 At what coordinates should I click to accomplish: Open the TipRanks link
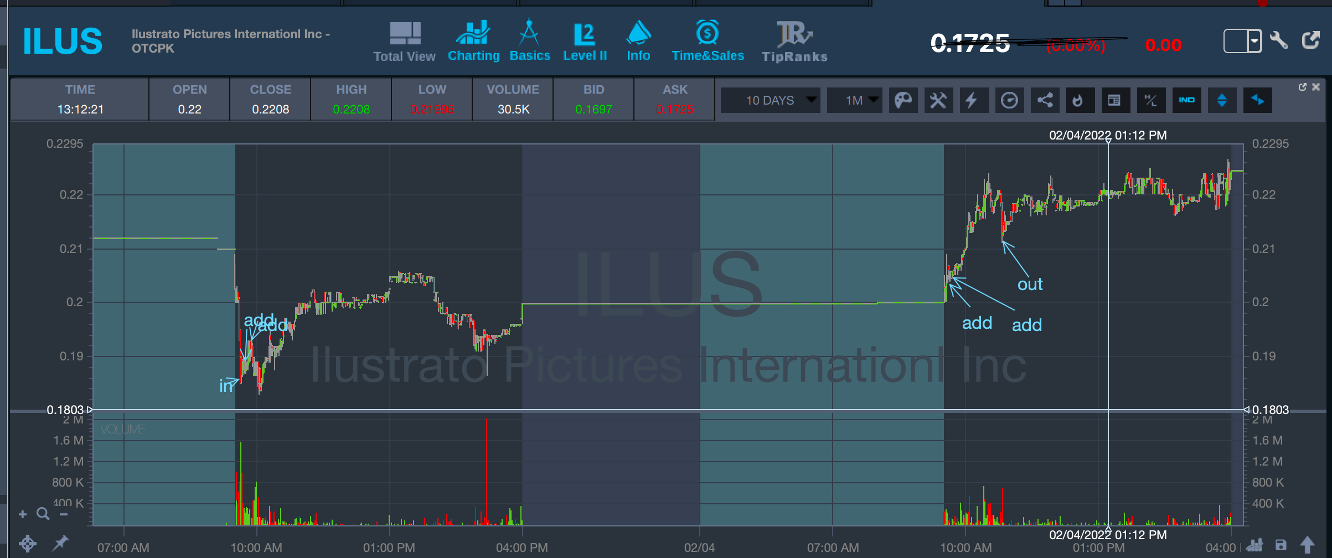[794, 41]
